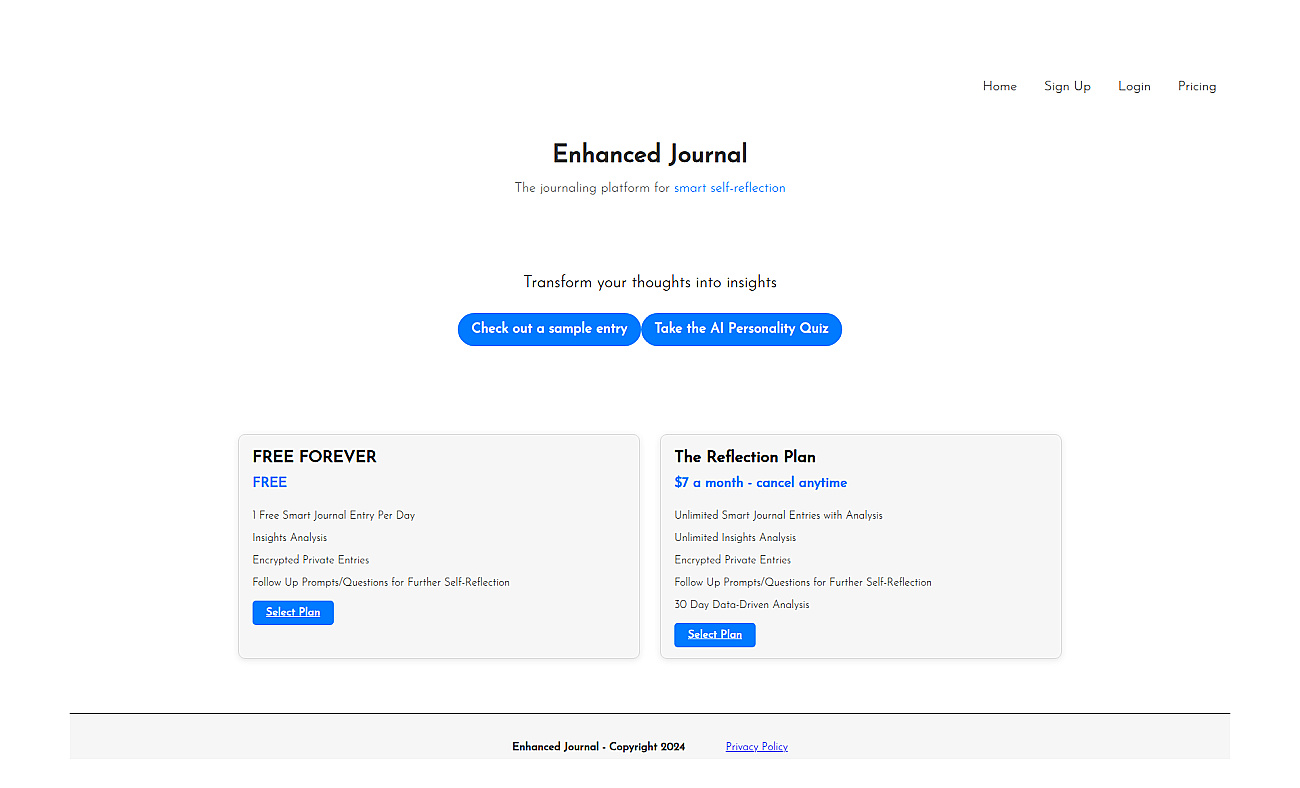Click 'Encrypted Private Entries' in The Reflection Plan
Viewport: 1300px width, 788px height.
[x=733, y=560]
